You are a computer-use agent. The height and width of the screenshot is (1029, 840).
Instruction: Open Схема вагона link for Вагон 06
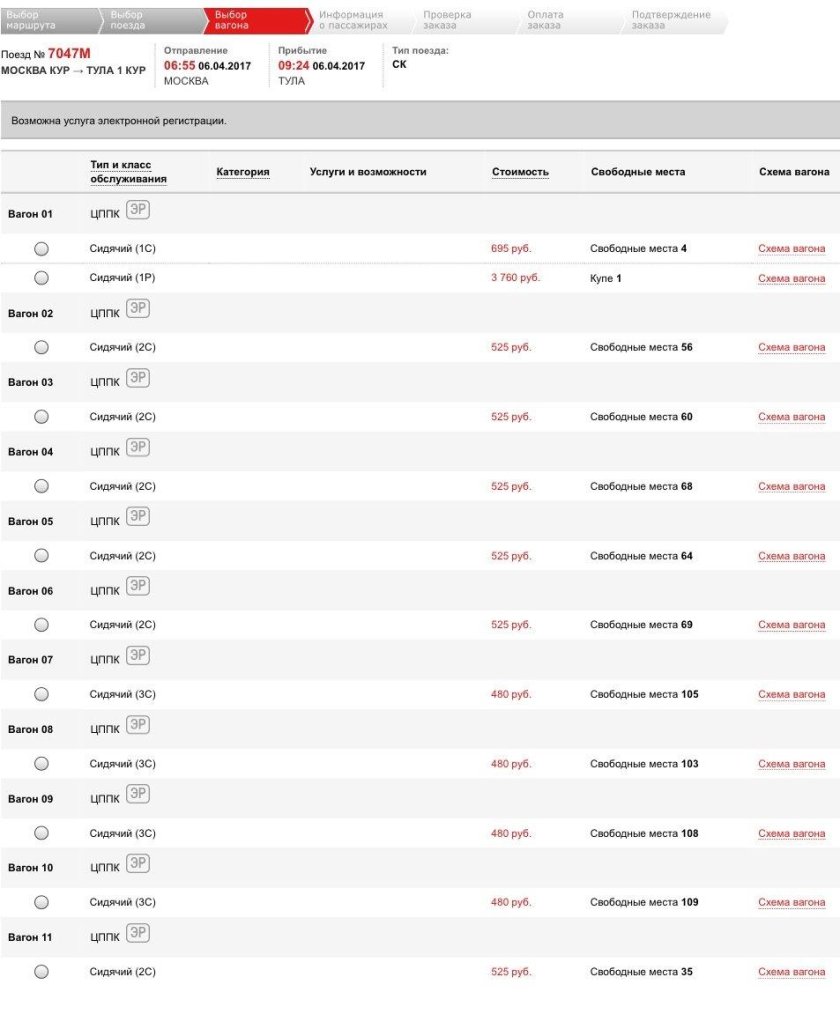pyautogui.click(x=791, y=626)
